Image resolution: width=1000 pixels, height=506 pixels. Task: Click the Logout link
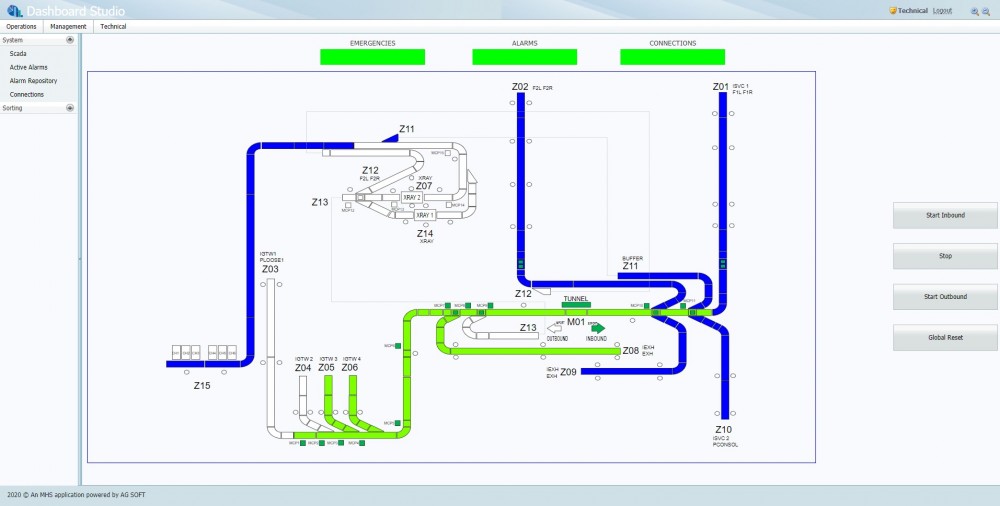click(x=942, y=11)
